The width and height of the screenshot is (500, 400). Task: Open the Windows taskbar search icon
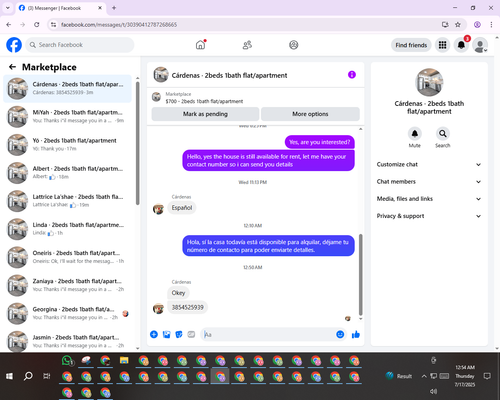point(28,376)
